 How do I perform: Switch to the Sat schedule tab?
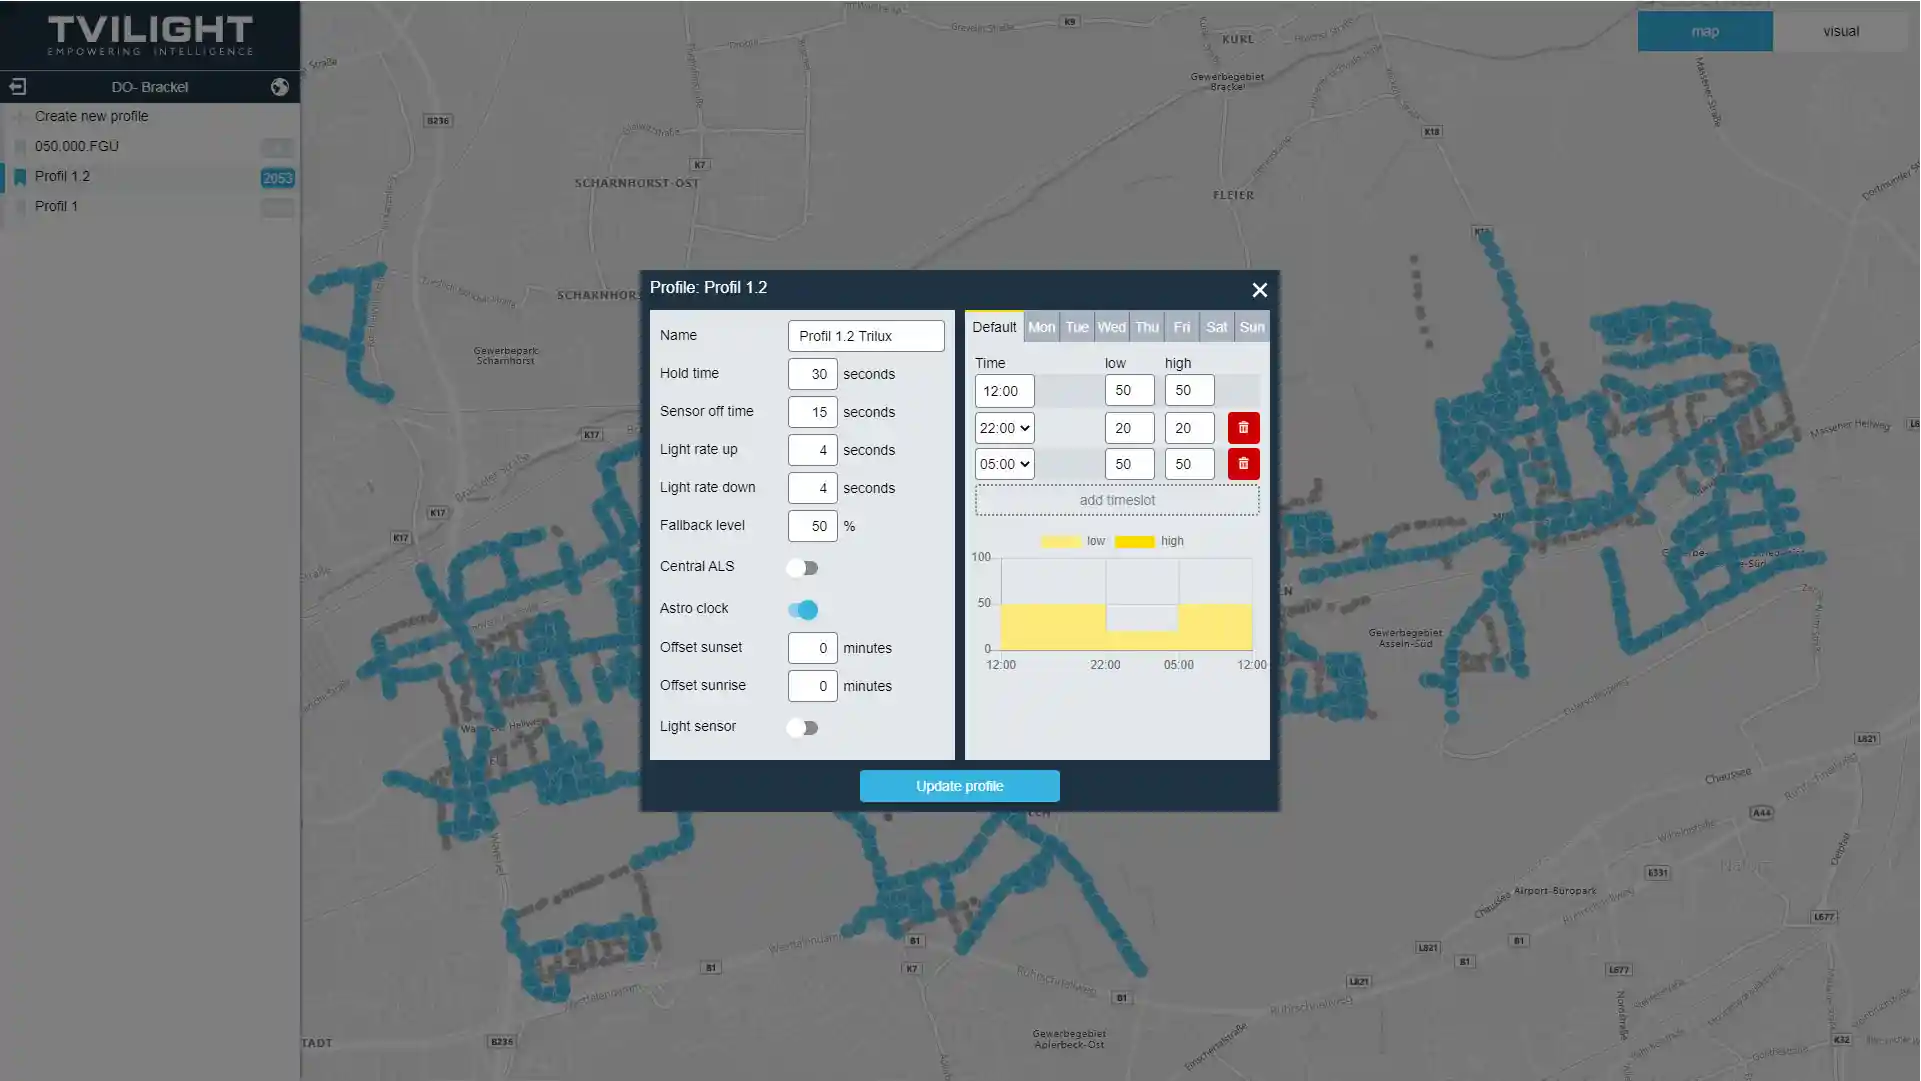1216,327
